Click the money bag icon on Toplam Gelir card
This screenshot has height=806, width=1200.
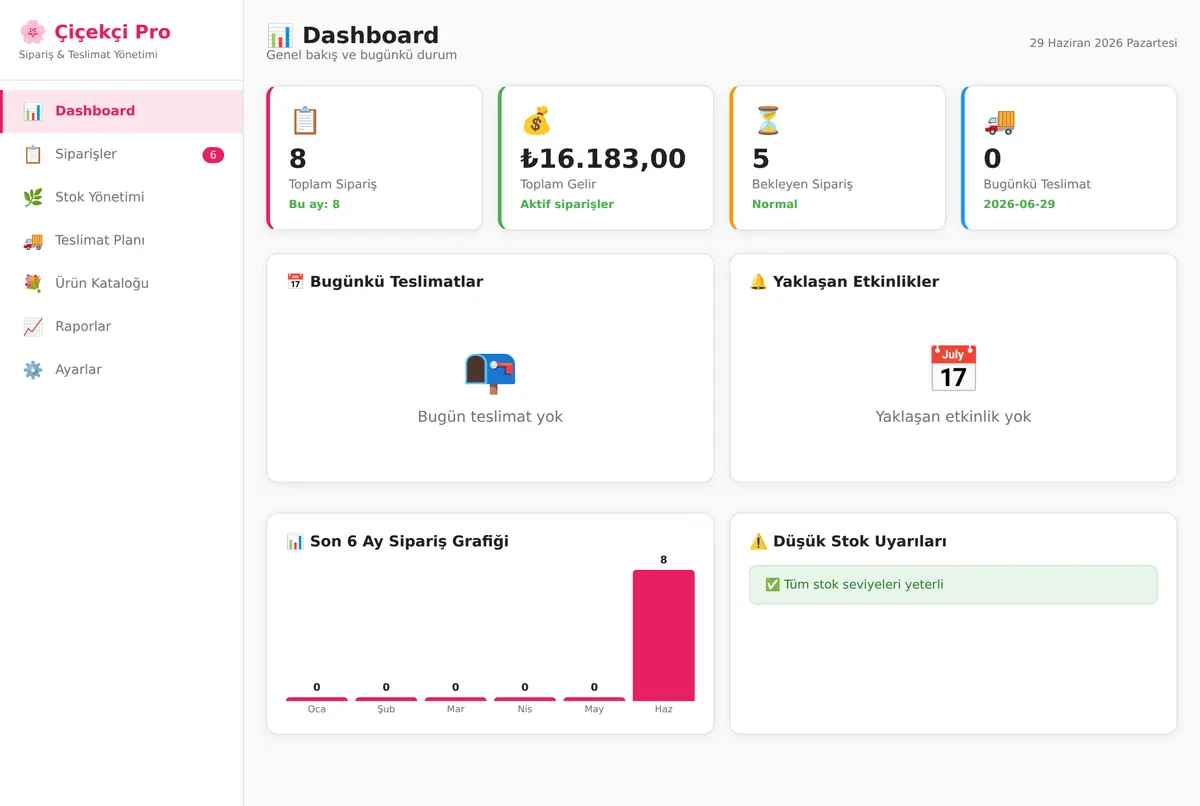(536, 121)
